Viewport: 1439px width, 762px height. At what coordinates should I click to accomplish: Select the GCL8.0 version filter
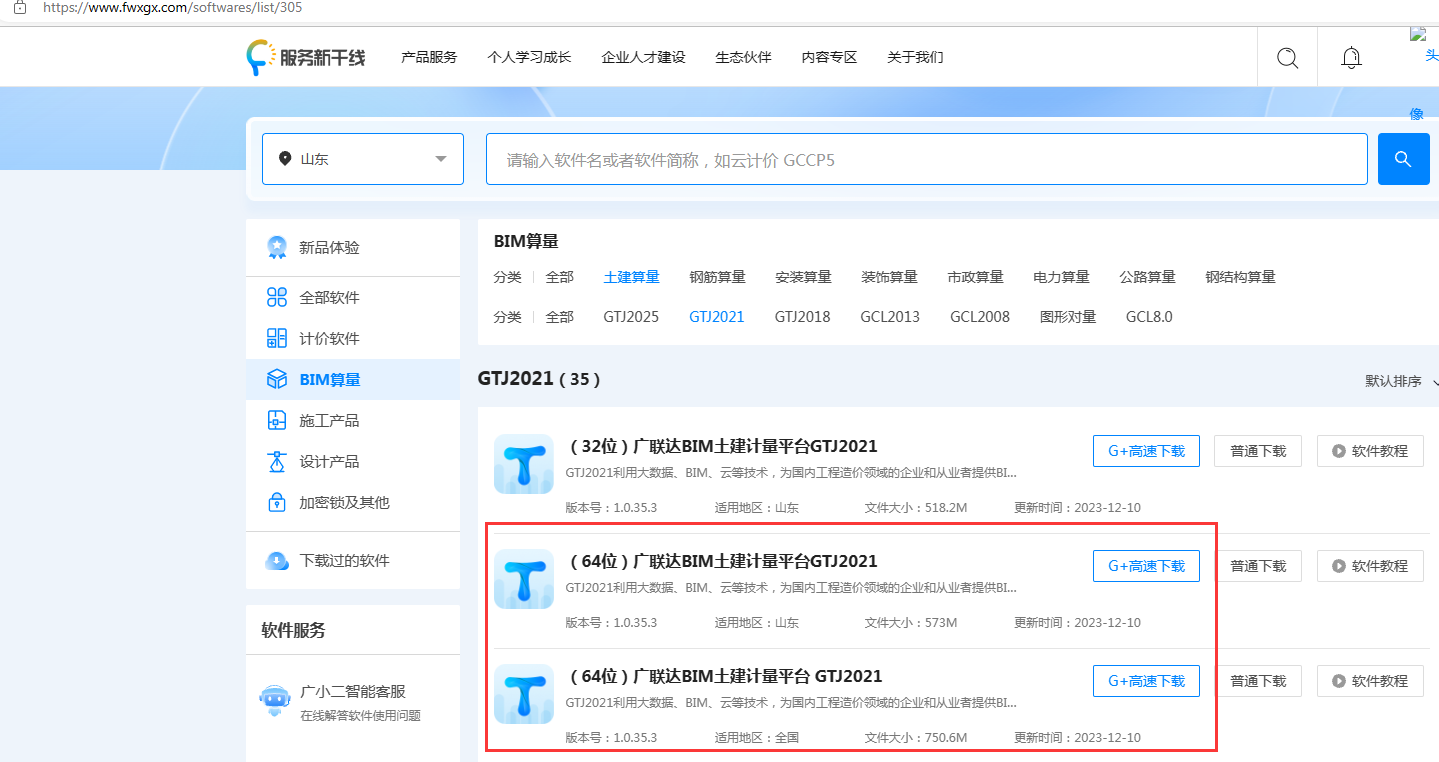pyautogui.click(x=1149, y=317)
